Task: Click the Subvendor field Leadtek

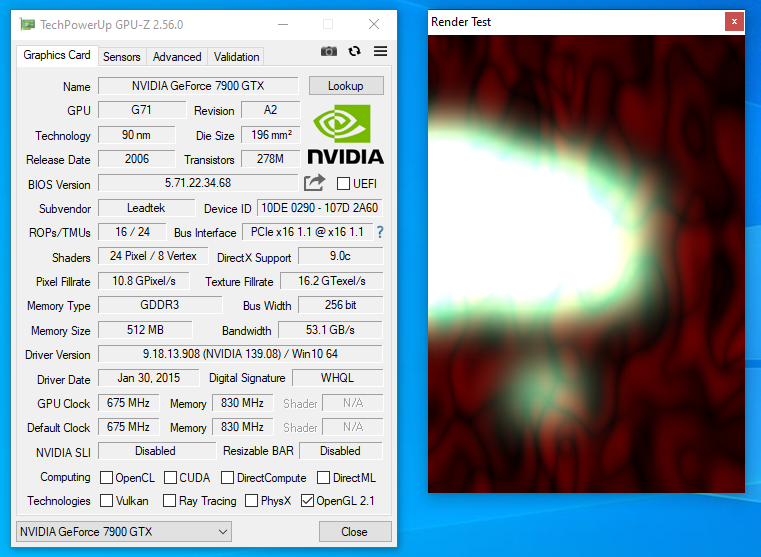Action: click(147, 208)
